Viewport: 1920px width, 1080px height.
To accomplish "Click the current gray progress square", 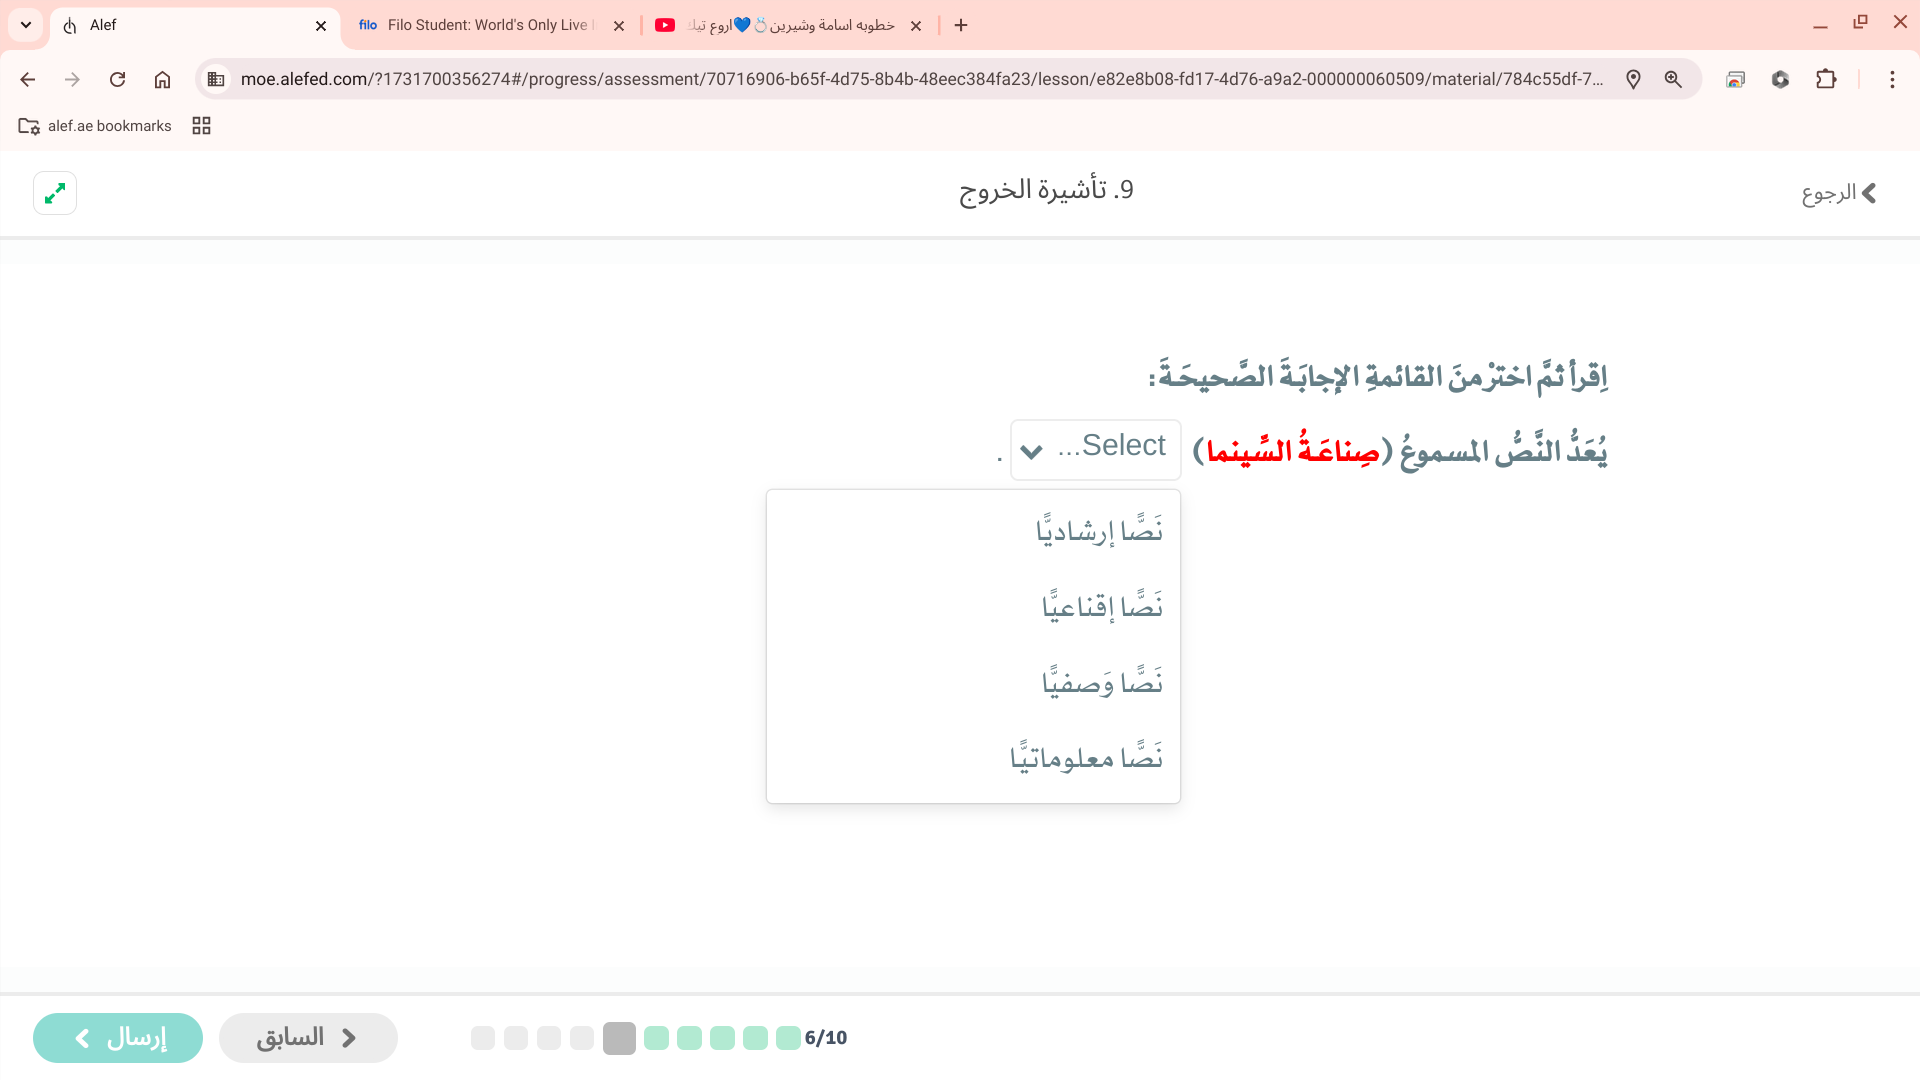I will click(x=619, y=1038).
